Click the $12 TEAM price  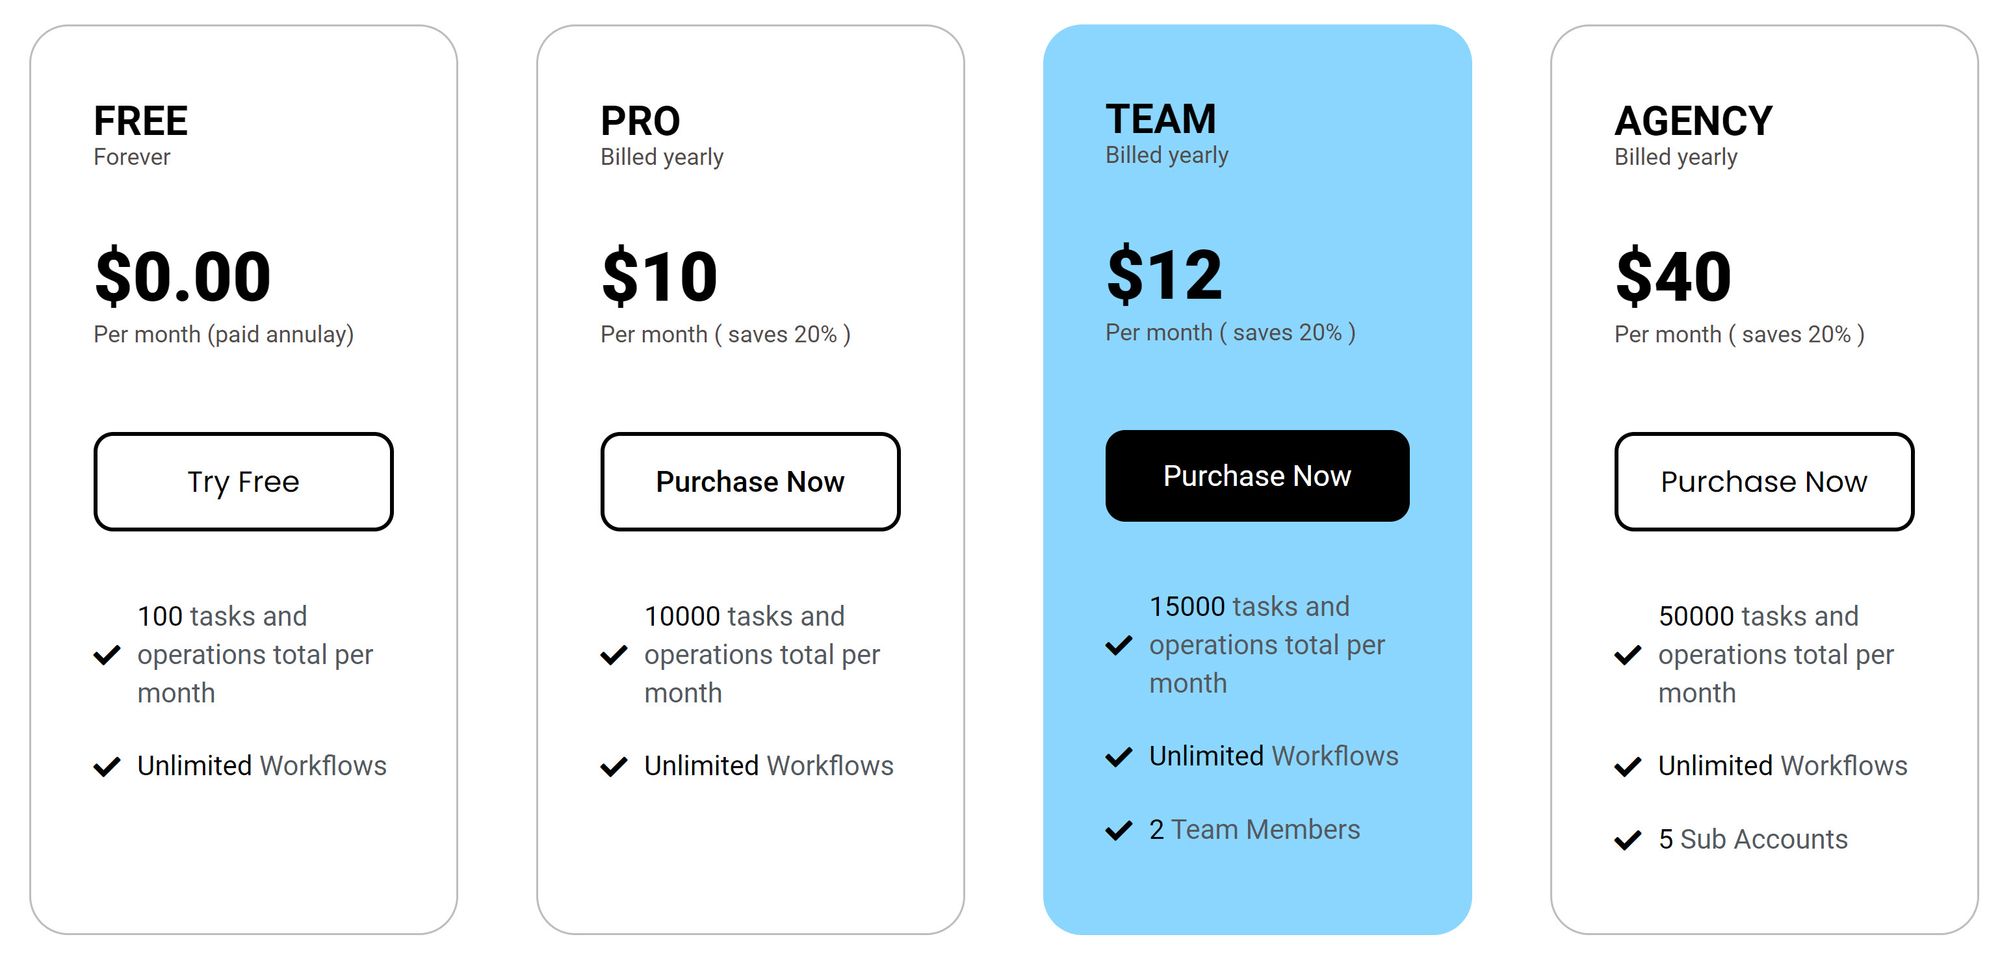coord(1164,274)
